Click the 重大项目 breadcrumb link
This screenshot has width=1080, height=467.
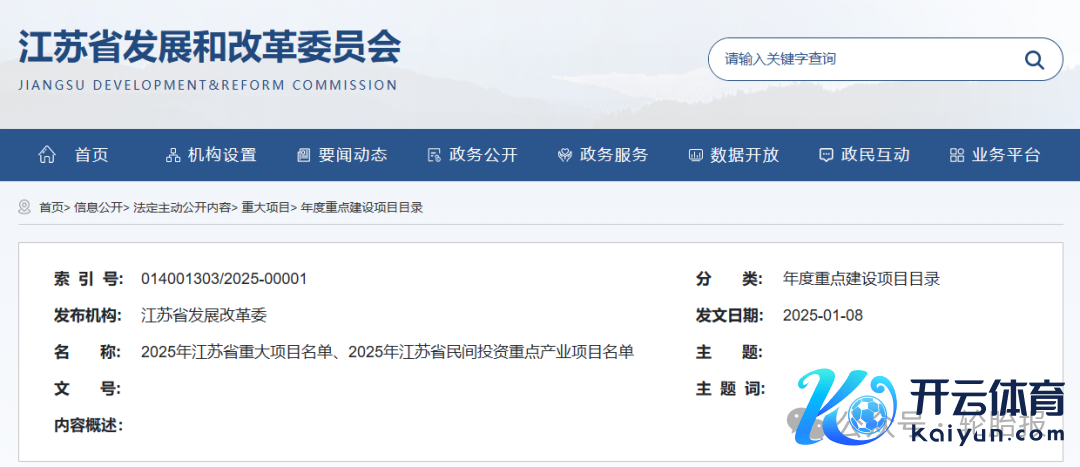click(265, 208)
